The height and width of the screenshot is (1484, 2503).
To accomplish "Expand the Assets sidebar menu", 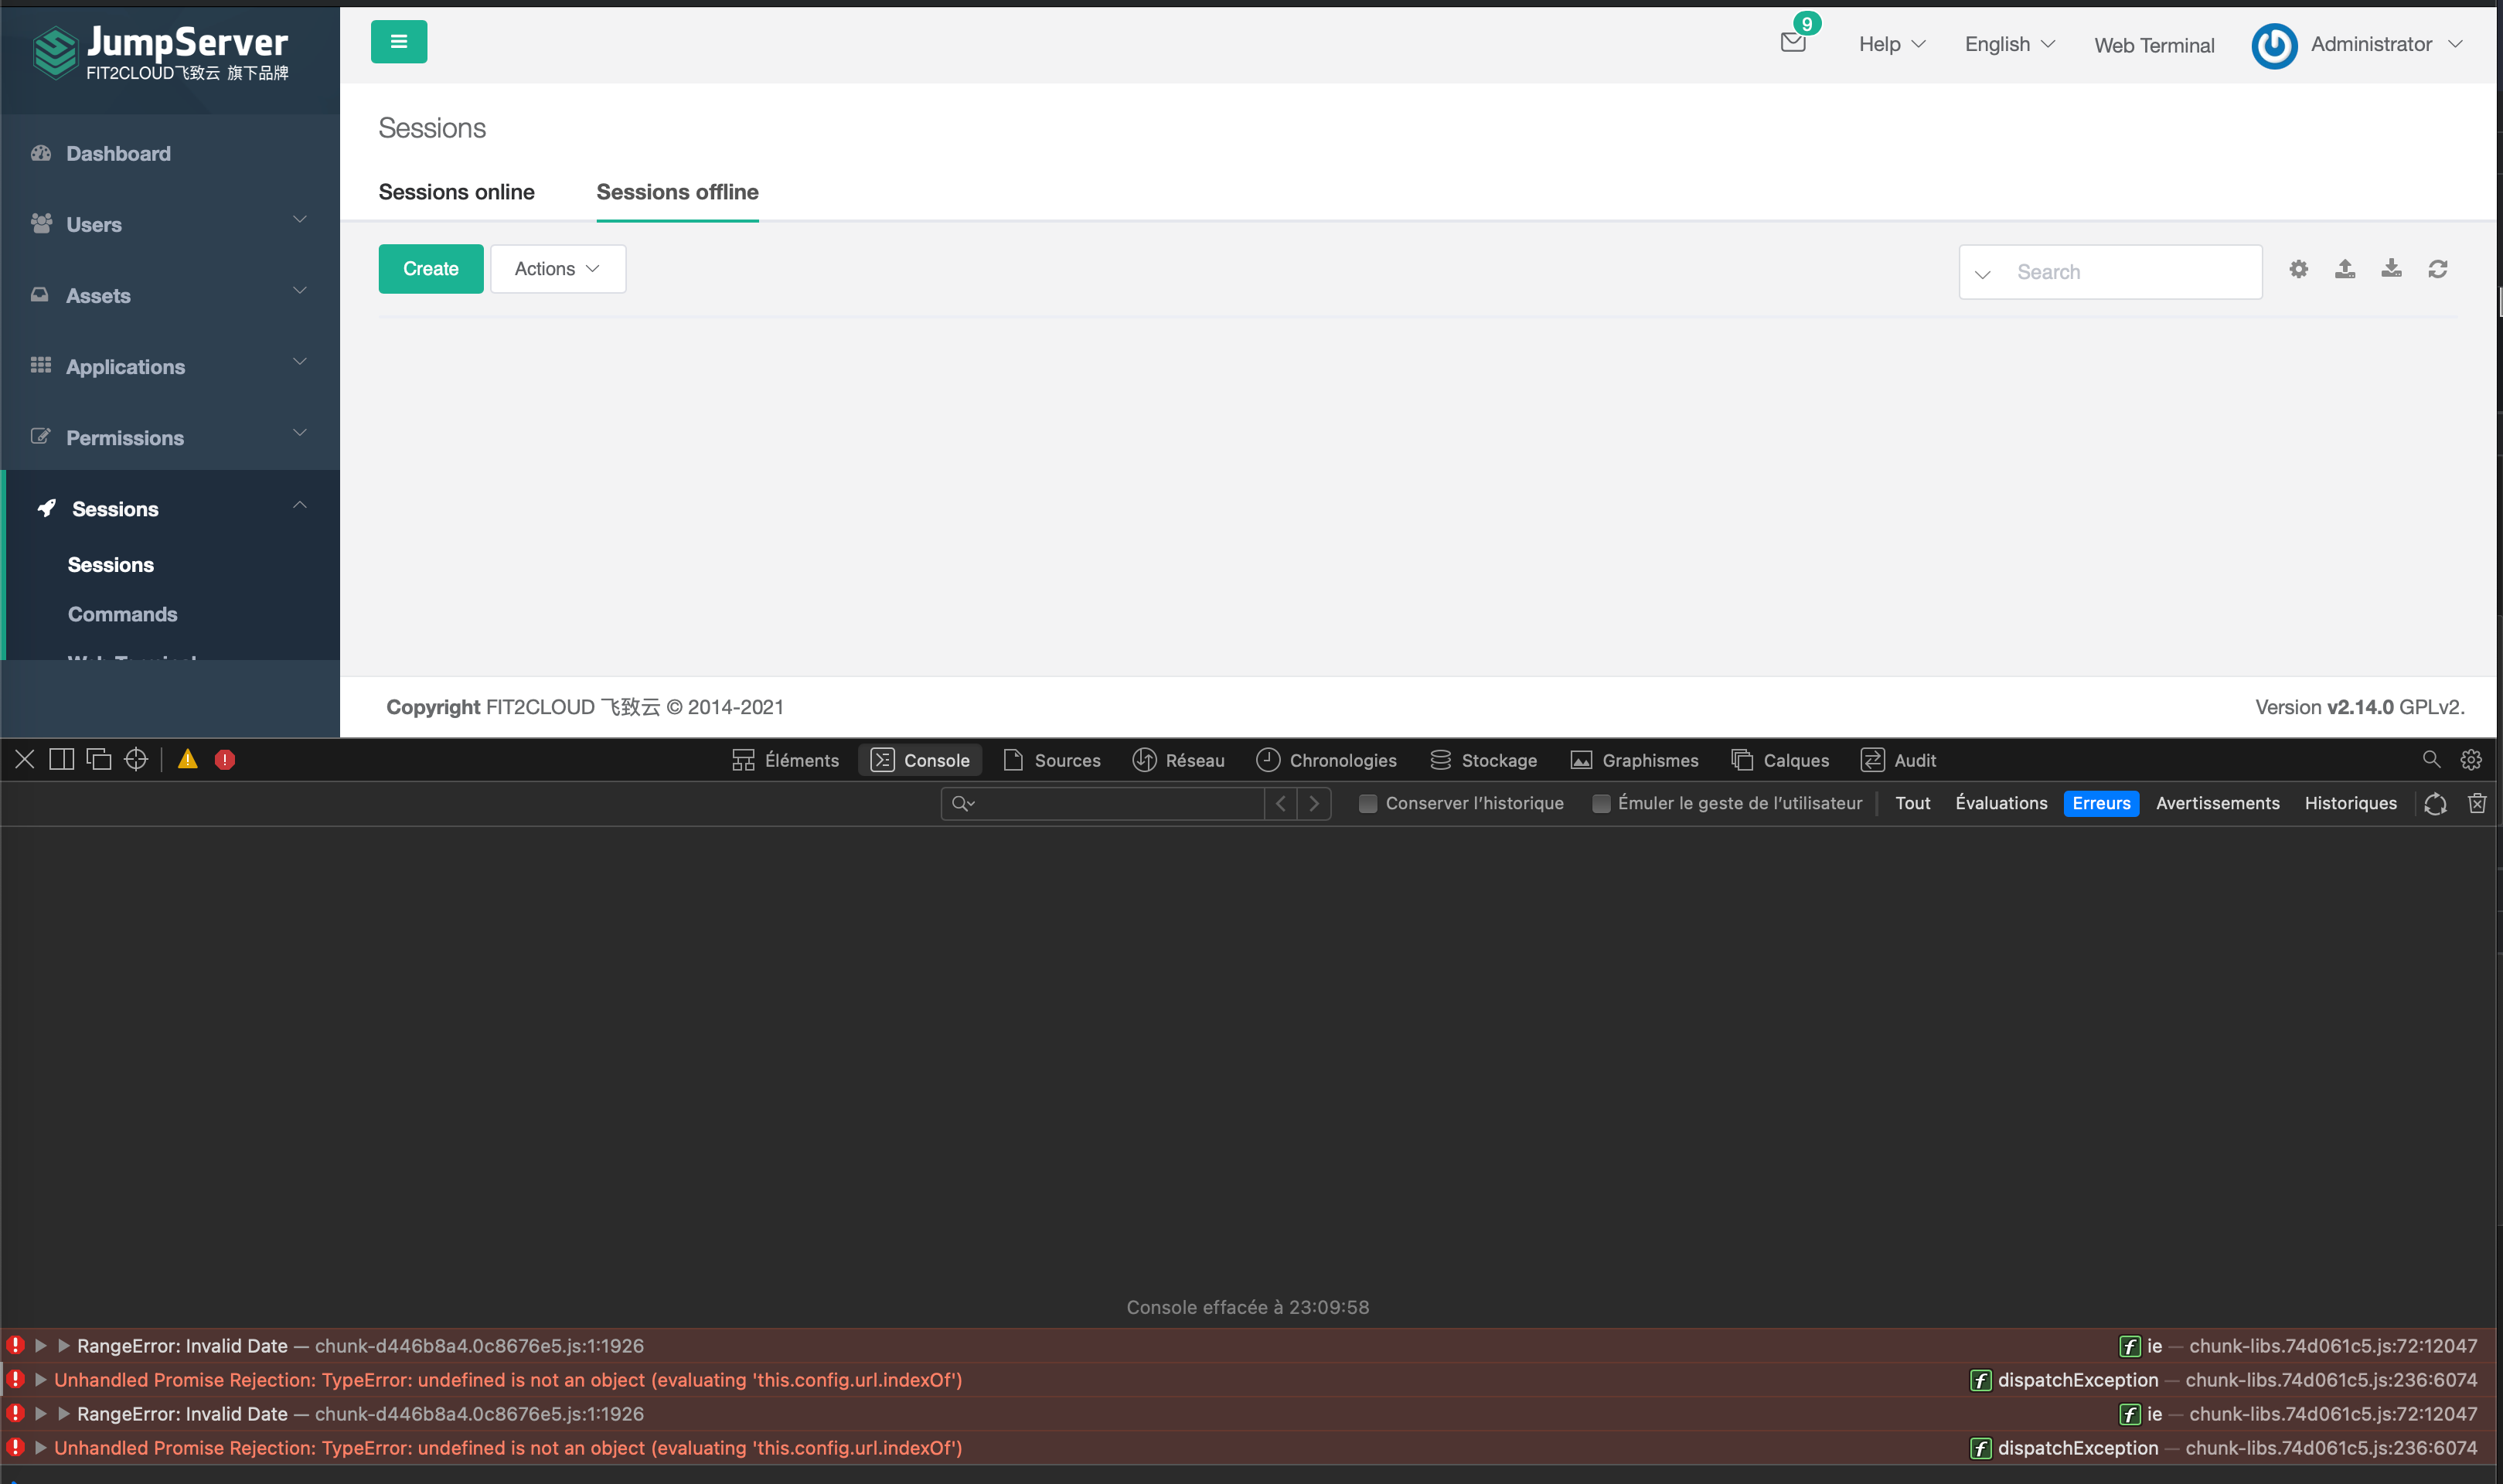I will click(170, 295).
